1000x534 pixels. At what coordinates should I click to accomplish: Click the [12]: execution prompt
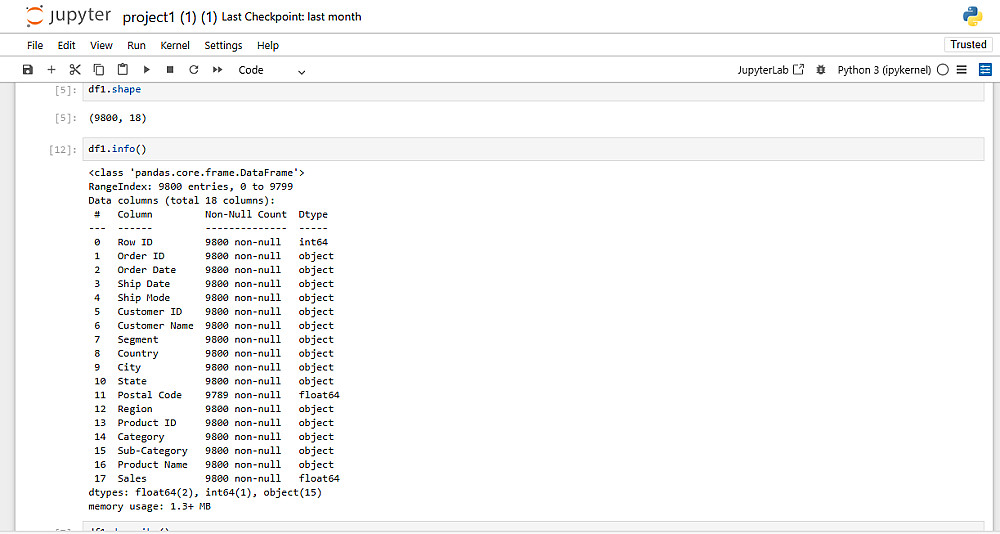(62, 149)
